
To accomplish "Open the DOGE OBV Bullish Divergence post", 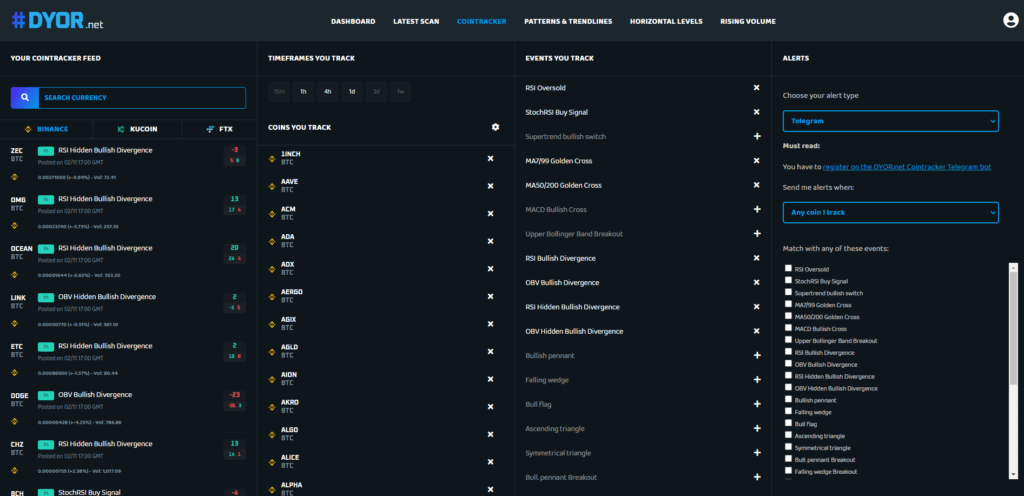I will 95,395.
